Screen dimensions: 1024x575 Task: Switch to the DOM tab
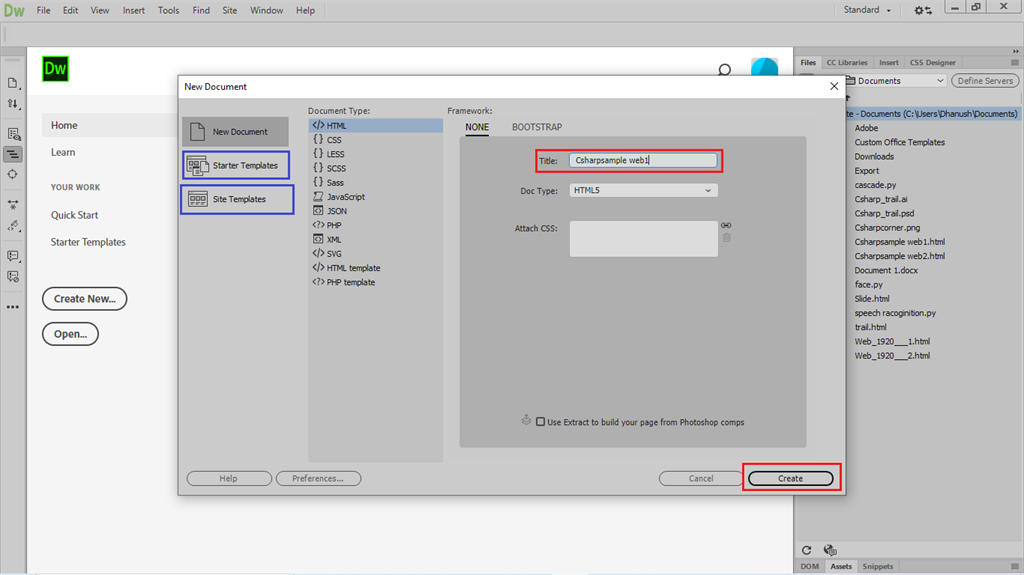tap(810, 567)
